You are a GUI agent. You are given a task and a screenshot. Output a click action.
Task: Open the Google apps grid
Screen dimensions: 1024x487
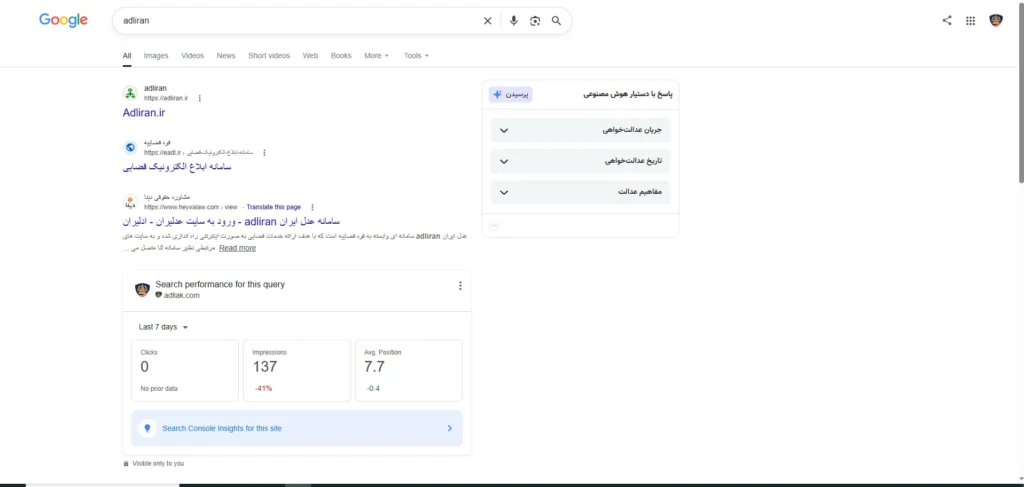pyautogui.click(x=970, y=21)
